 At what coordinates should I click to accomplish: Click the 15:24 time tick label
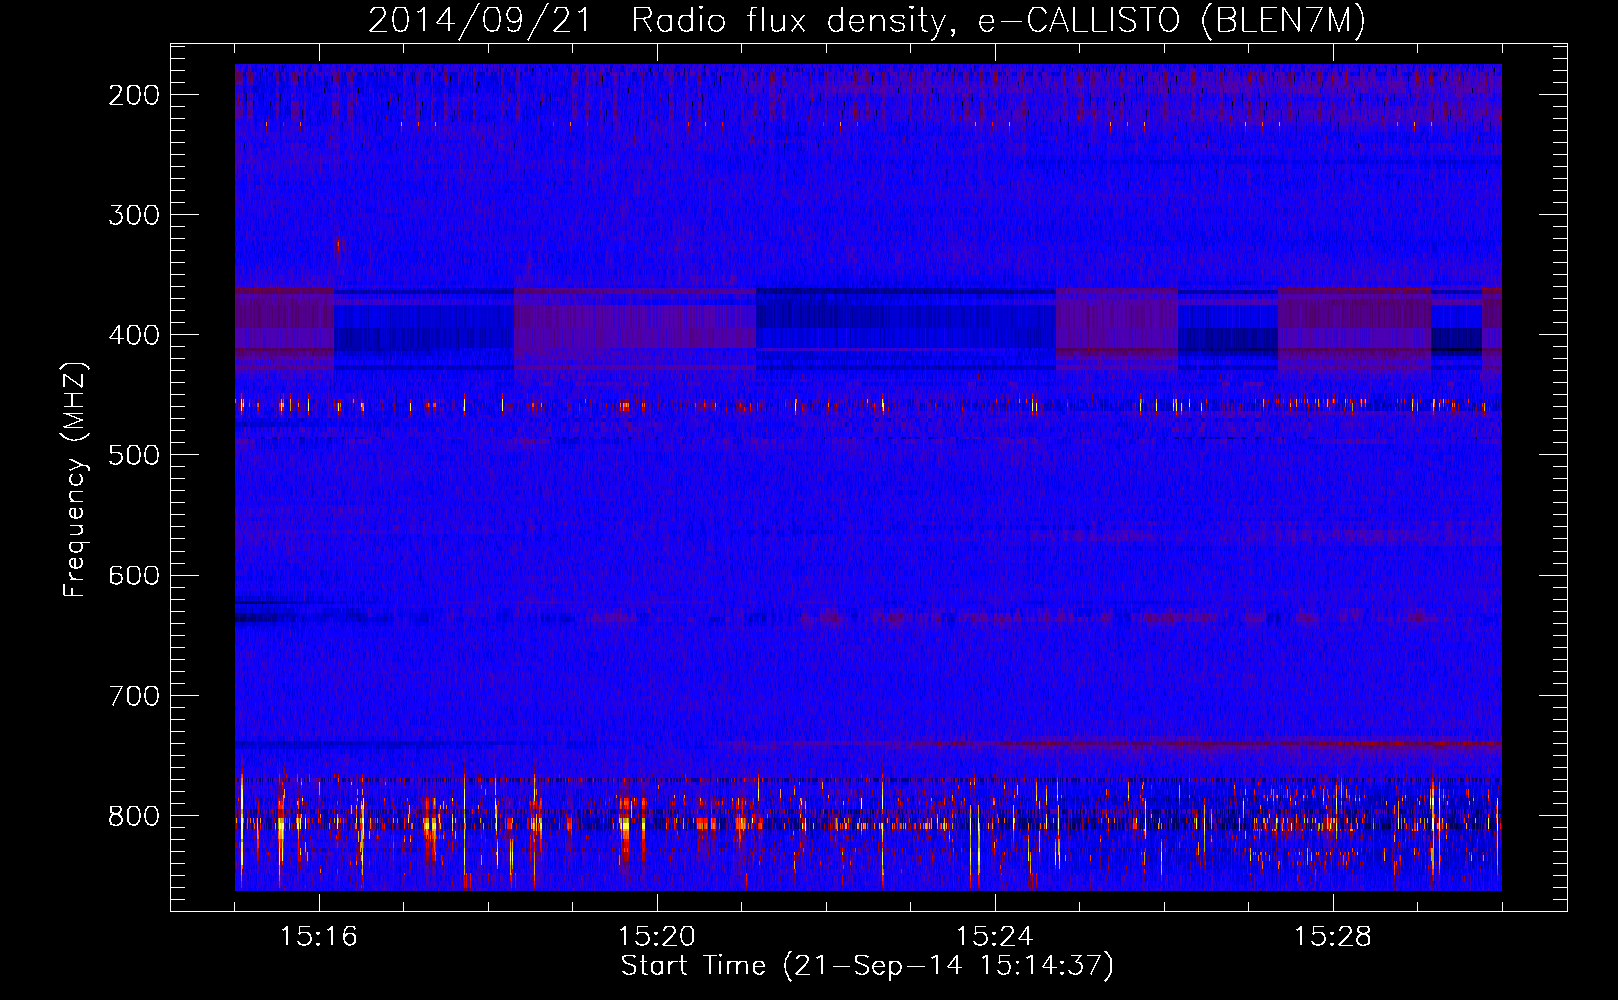click(995, 937)
